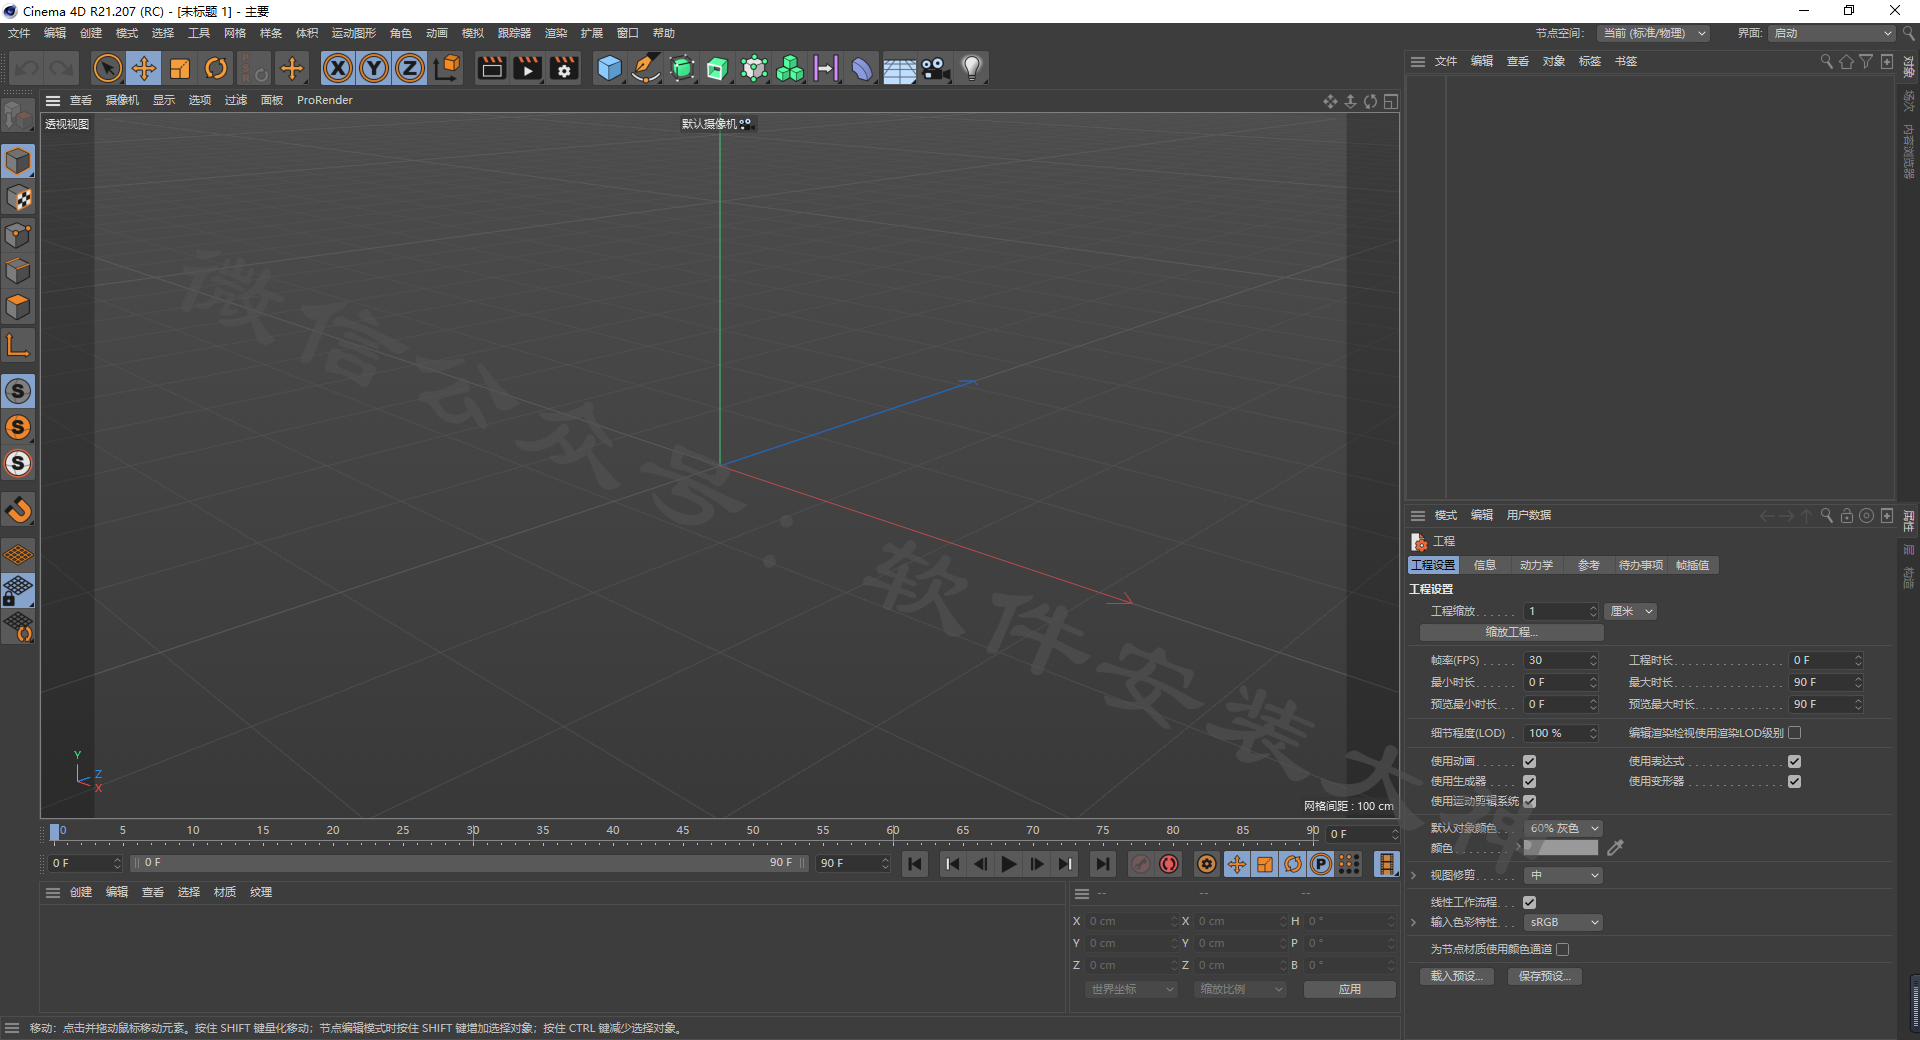Open the 60% 灰色 default color dropdown
Screen dimensions: 1920x1040
[1563, 828]
